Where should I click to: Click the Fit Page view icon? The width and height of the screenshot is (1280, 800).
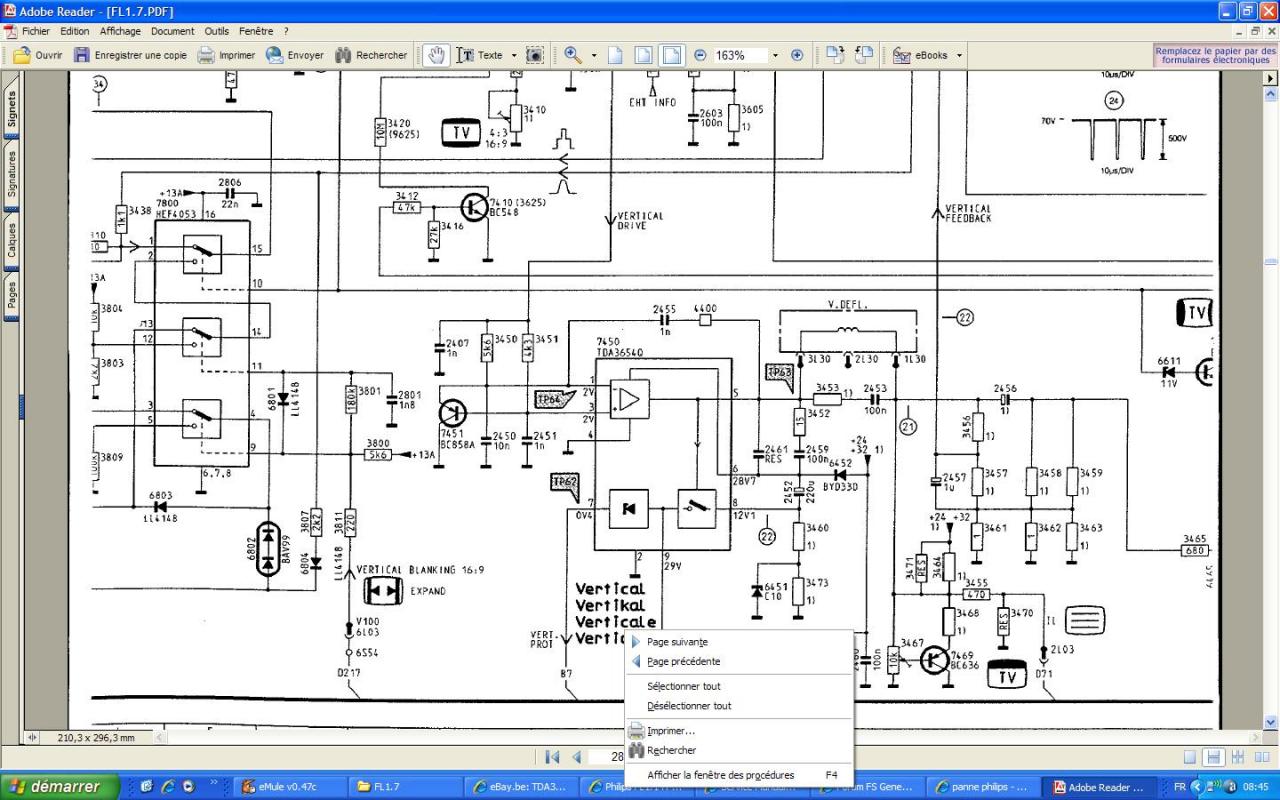(x=644, y=55)
